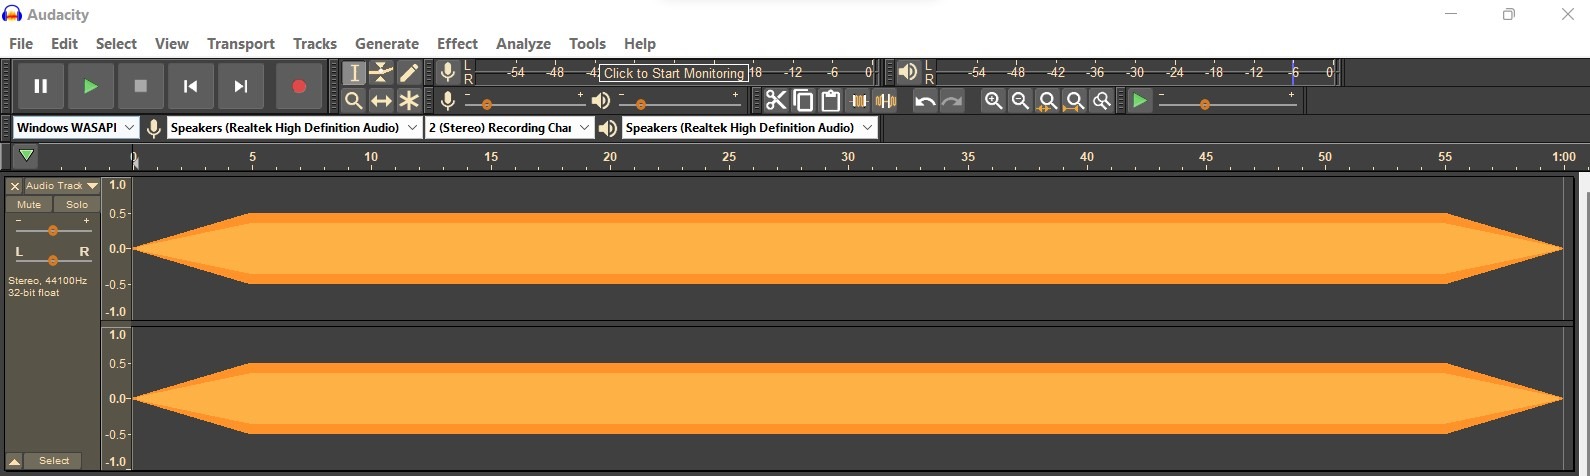Open the recording meter microphone menu
Screen dimensions: 1590x476
point(448,72)
